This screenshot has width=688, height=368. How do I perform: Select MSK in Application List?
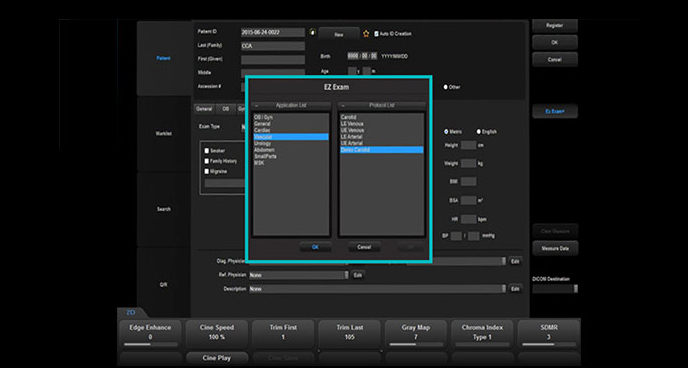point(291,163)
